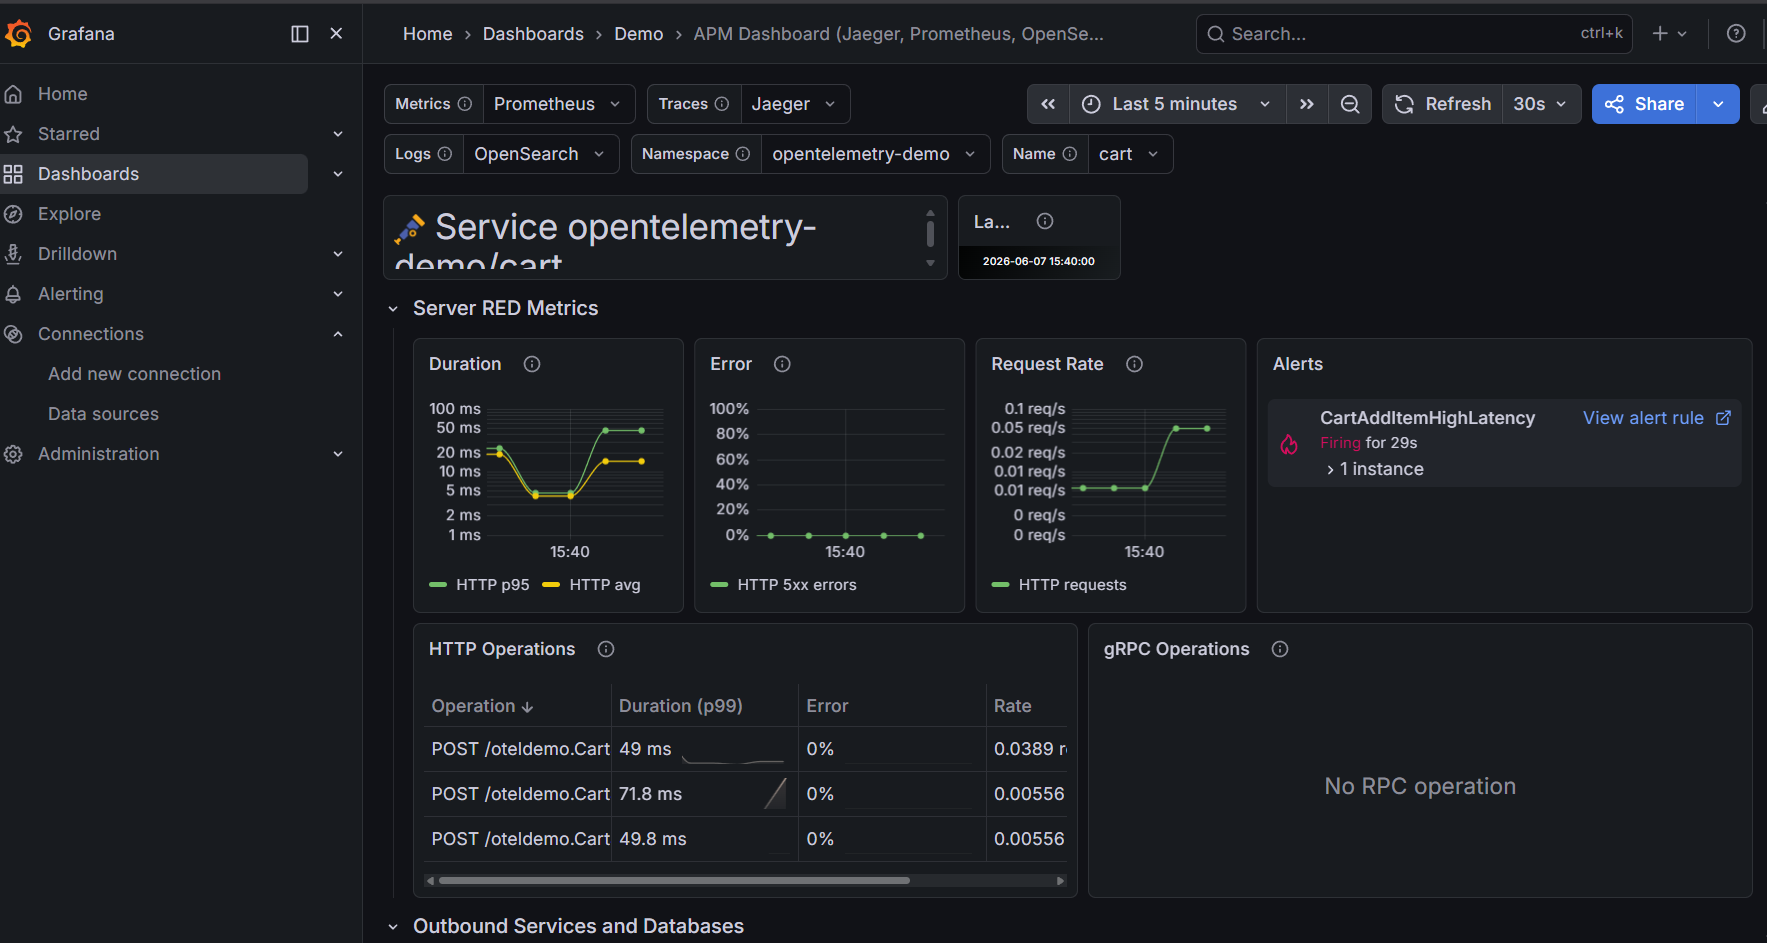The height and width of the screenshot is (943, 1767).
Task: Open the Last 5 minutes time picker
Action: pyautogui.click(x=1177, y=104)
